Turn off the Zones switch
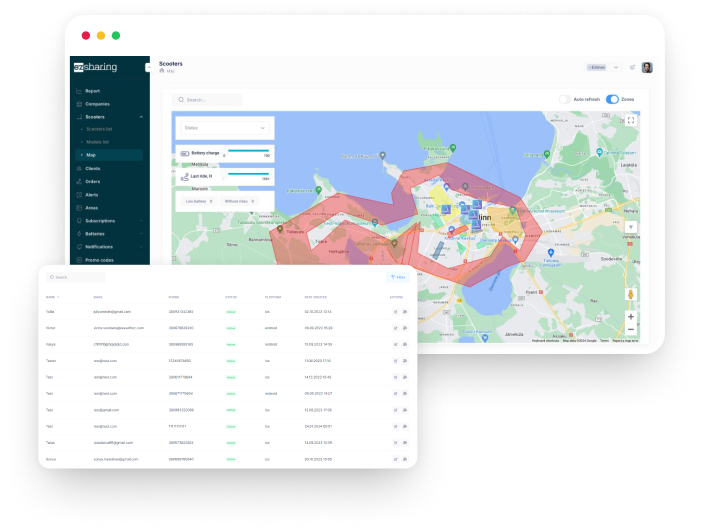This screenshot has height=532, width=703. pyautogui.click(x=612, y=99)
